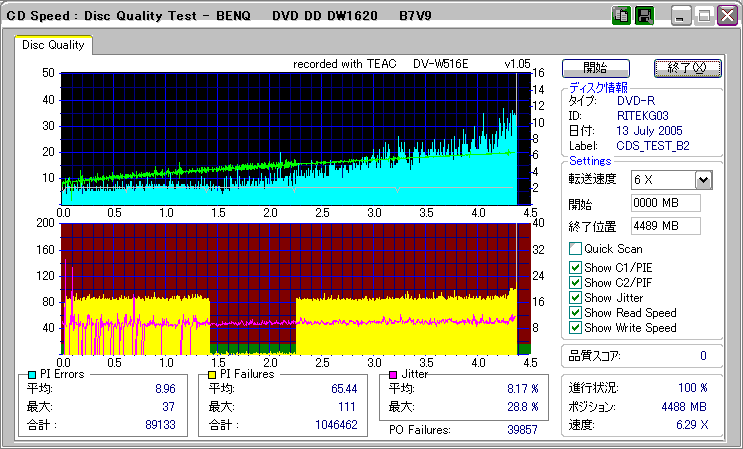Disable Show Jitter option
This screenshot has height=449, width=743.
coord(574,298)
